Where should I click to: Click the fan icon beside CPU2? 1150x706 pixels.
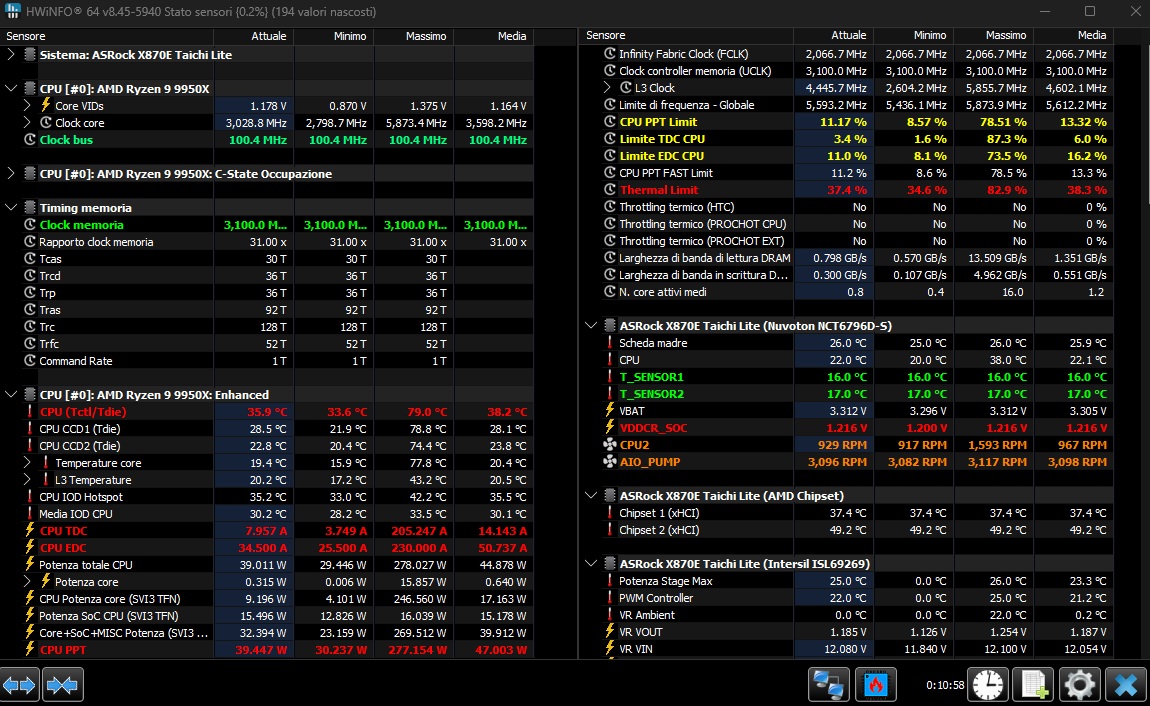pos(609,444)
